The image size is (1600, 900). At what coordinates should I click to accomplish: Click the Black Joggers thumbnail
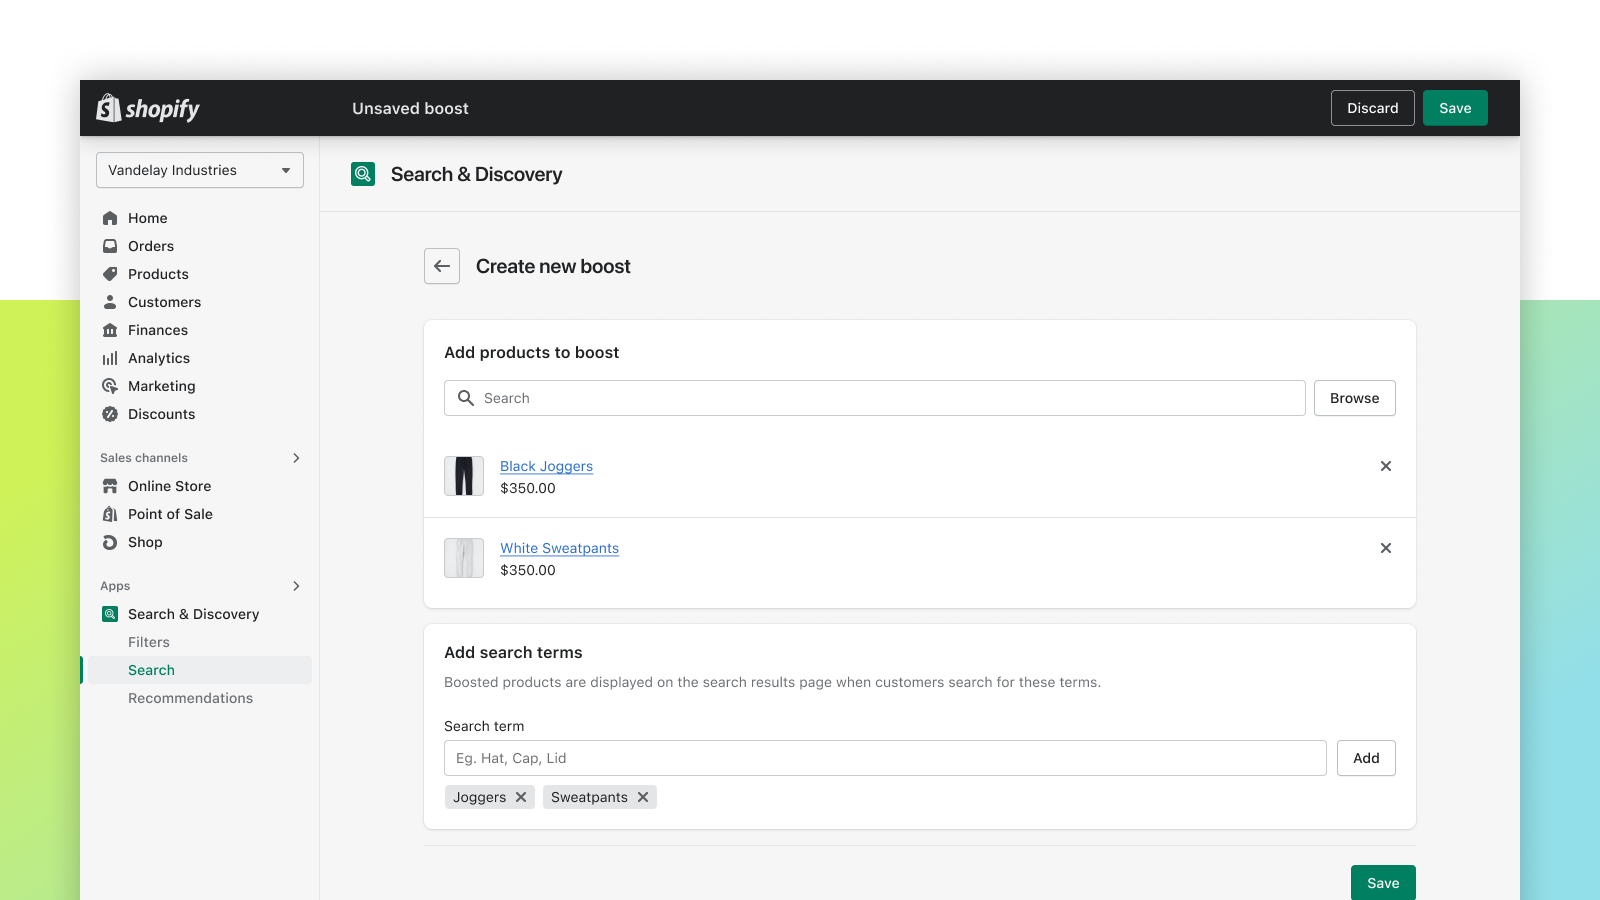(464, 476)
